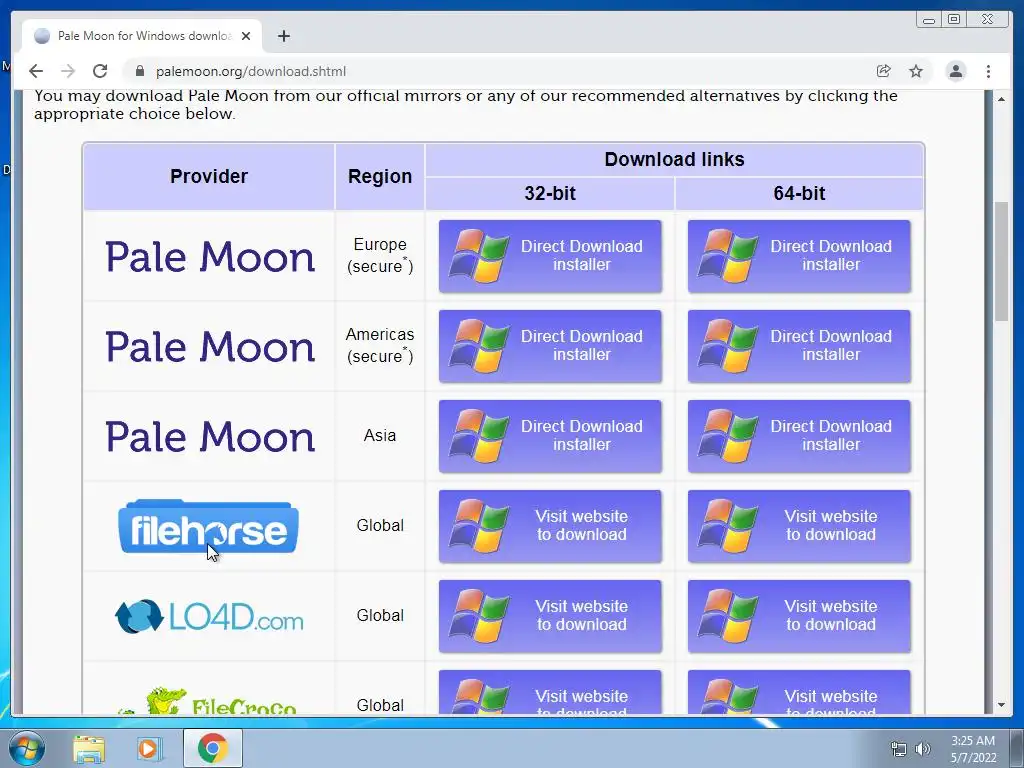This screenshot has width=1024, height=768.
Task: Click the Pale Moon logo in Europe row
Action: click(210, 256)
